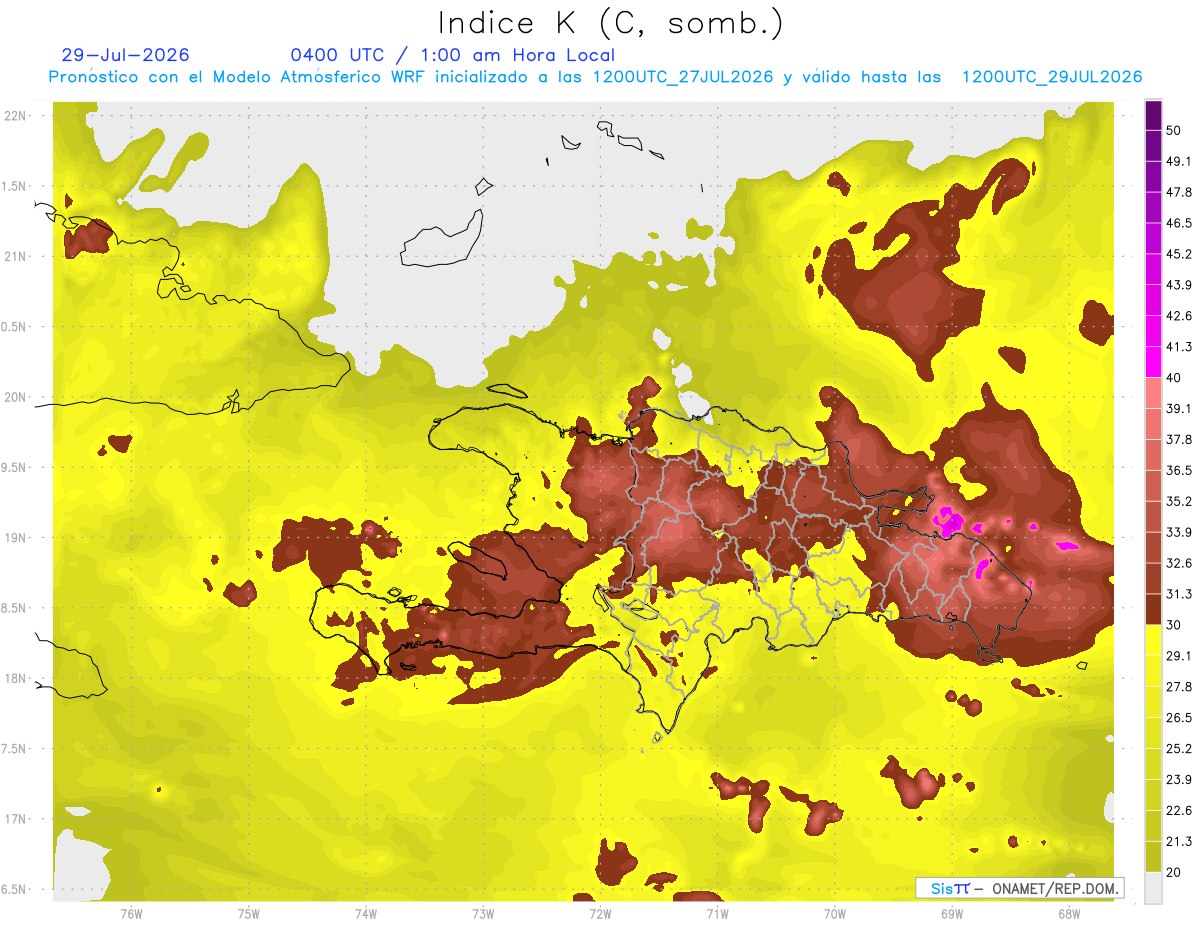Click the '1200UTC_27JUL2026' initialization time text
This screenshot has width=1200, height=927.
coord(683,77)
